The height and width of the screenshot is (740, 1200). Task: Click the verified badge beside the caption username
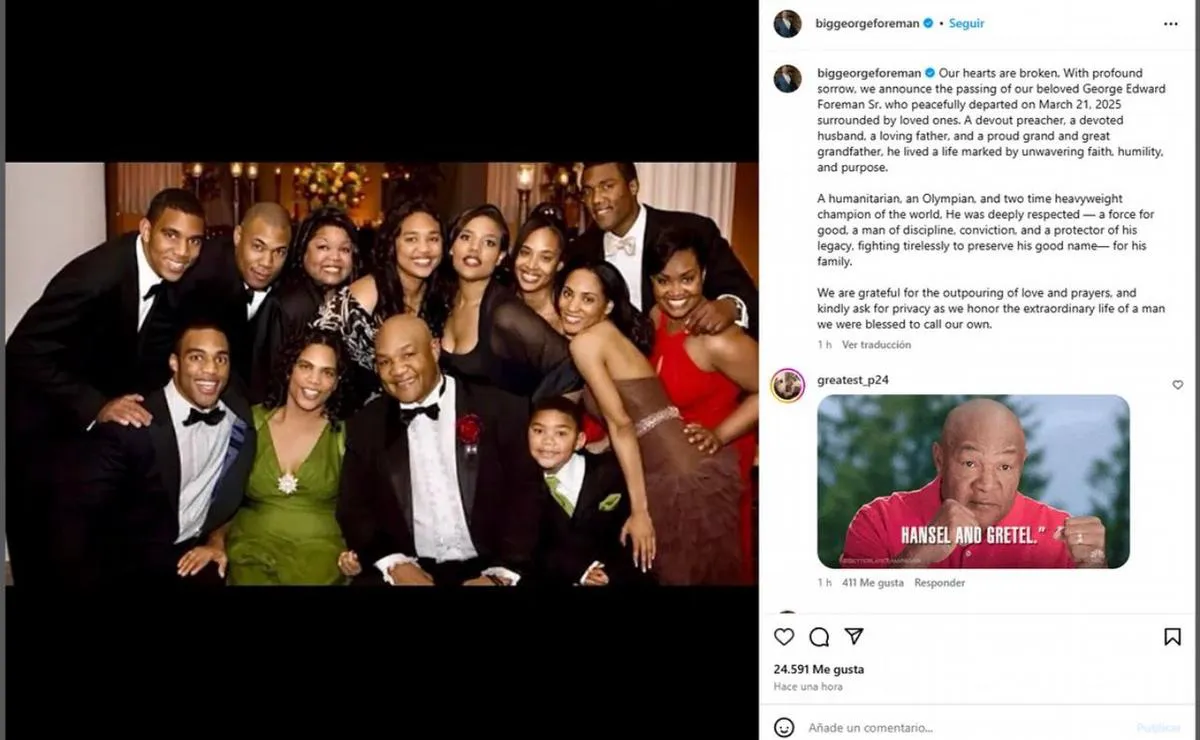tap(929, 73)
